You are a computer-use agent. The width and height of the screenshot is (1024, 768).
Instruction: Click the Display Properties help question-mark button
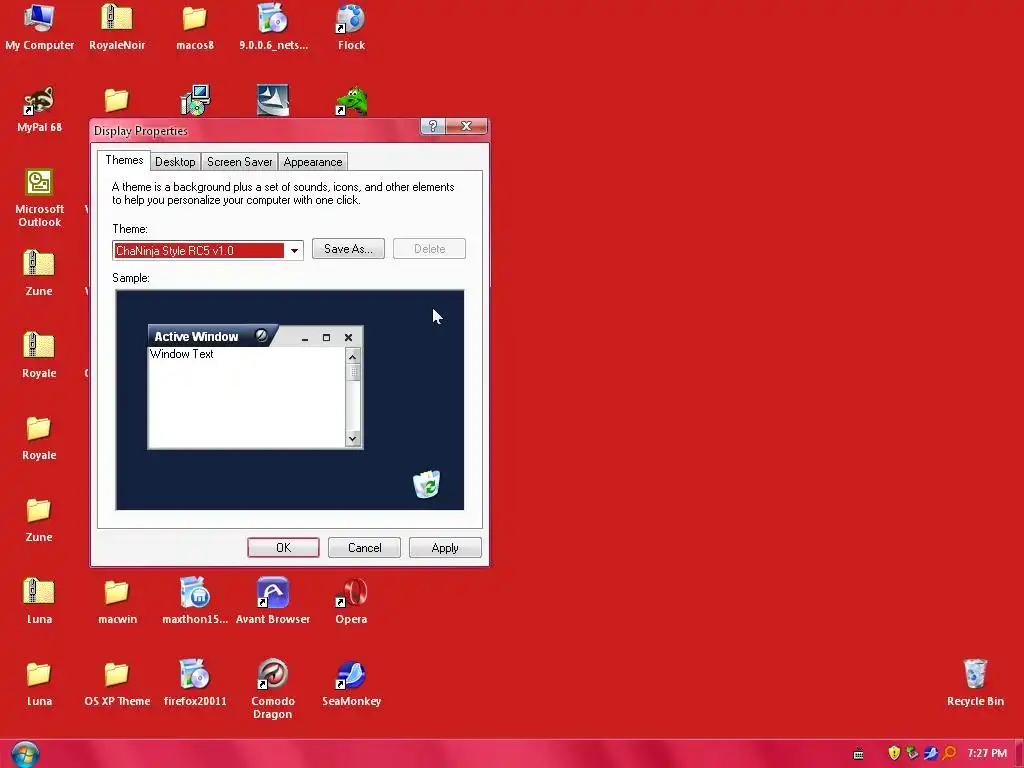(432, 126)
